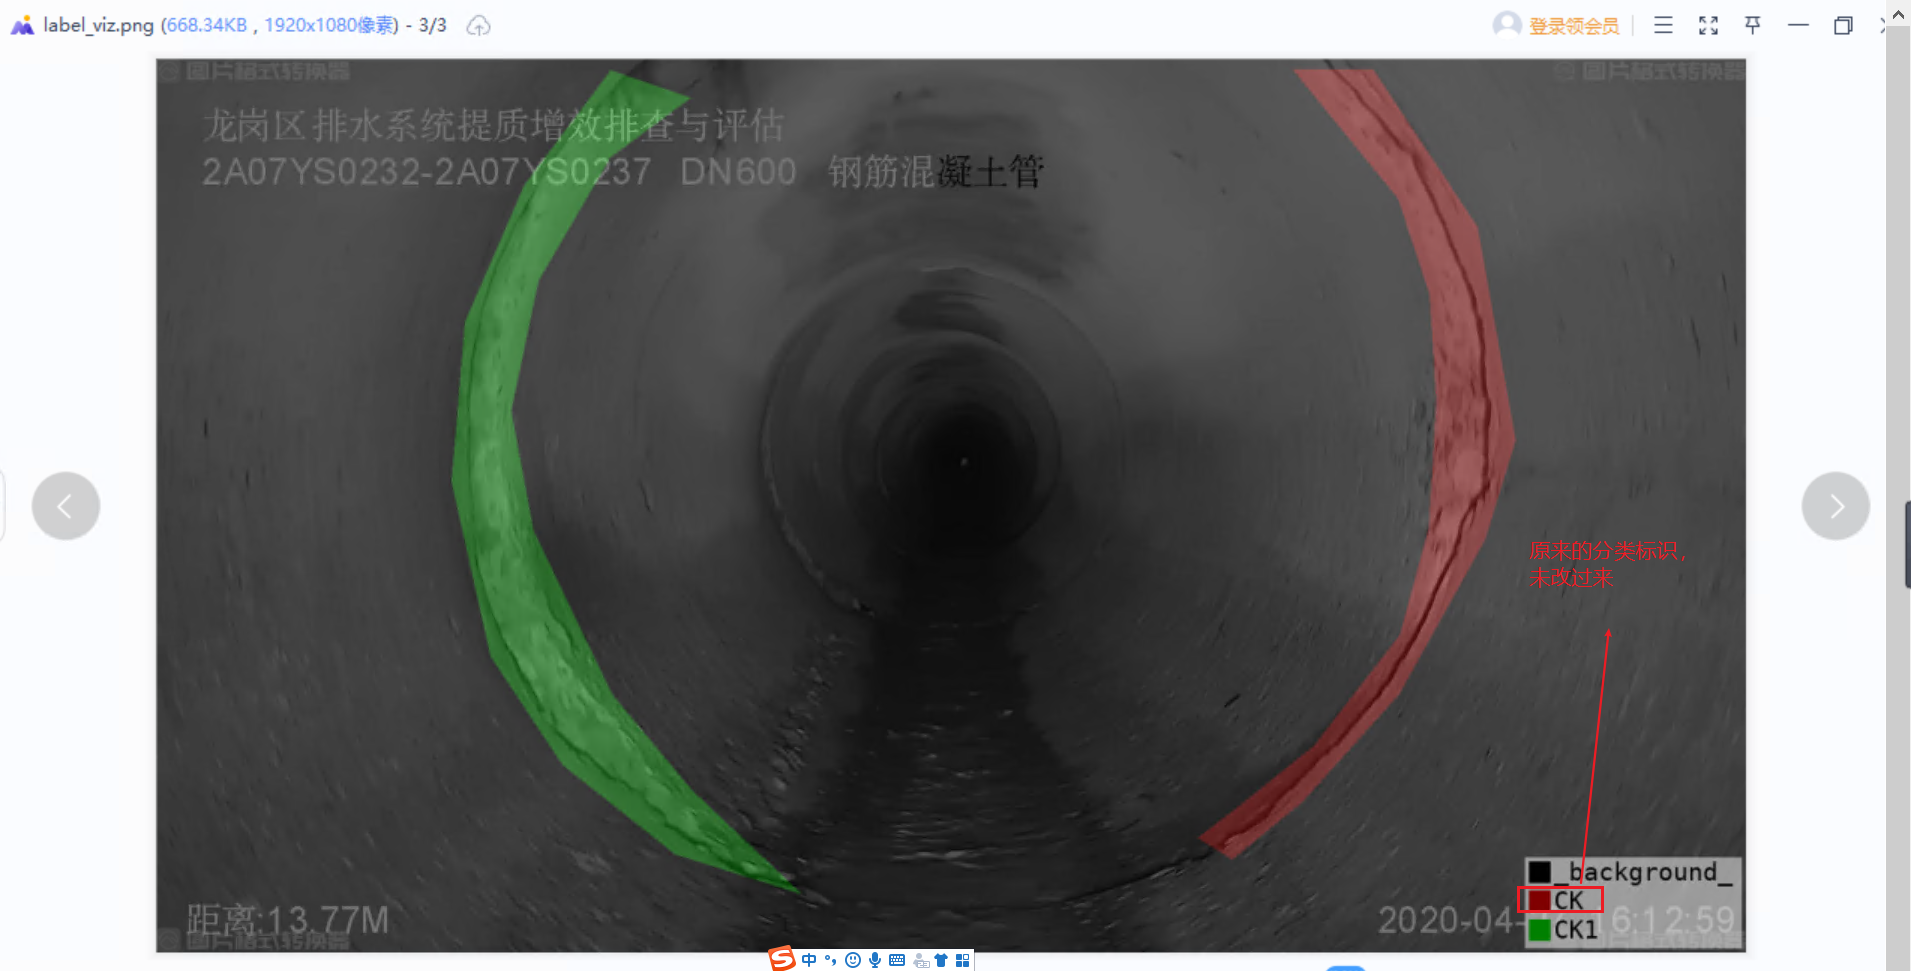Pin the viewer window always on top

[1753, 25]
